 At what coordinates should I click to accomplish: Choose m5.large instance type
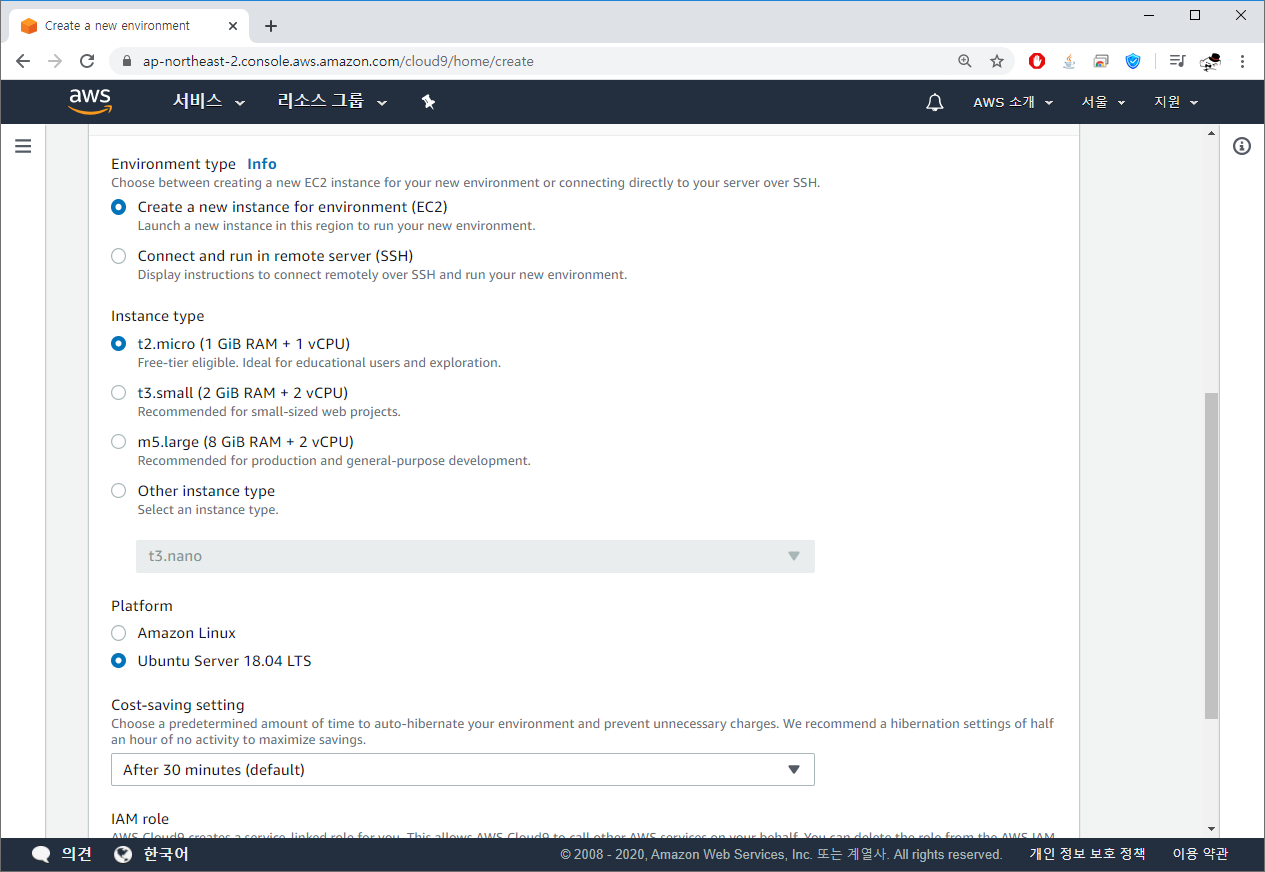pyautogui.click(x=119, y=442)
